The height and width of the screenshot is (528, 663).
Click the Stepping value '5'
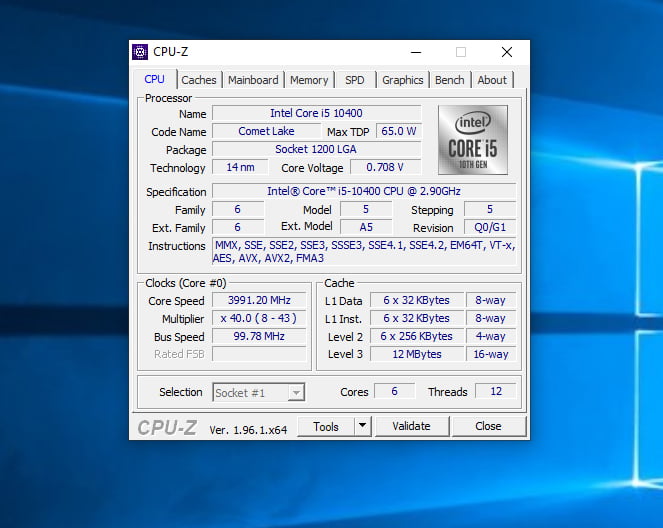tap(490, 209)
